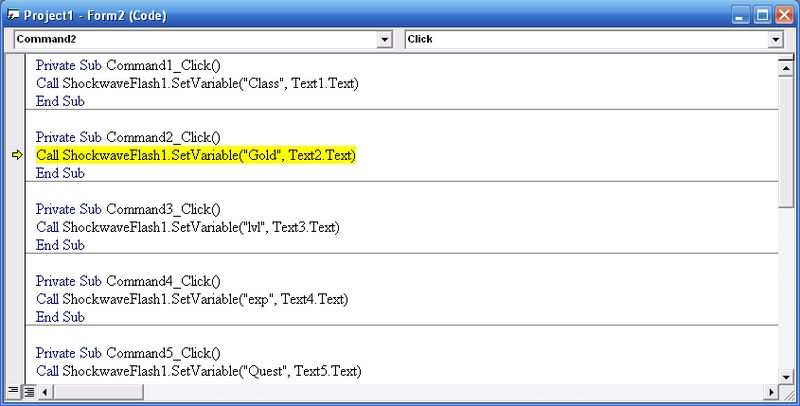Viewport: 800px width, 406px height.
Task: Close the Form2 code window
Action: pyautogui.click(x=784, y=15)
